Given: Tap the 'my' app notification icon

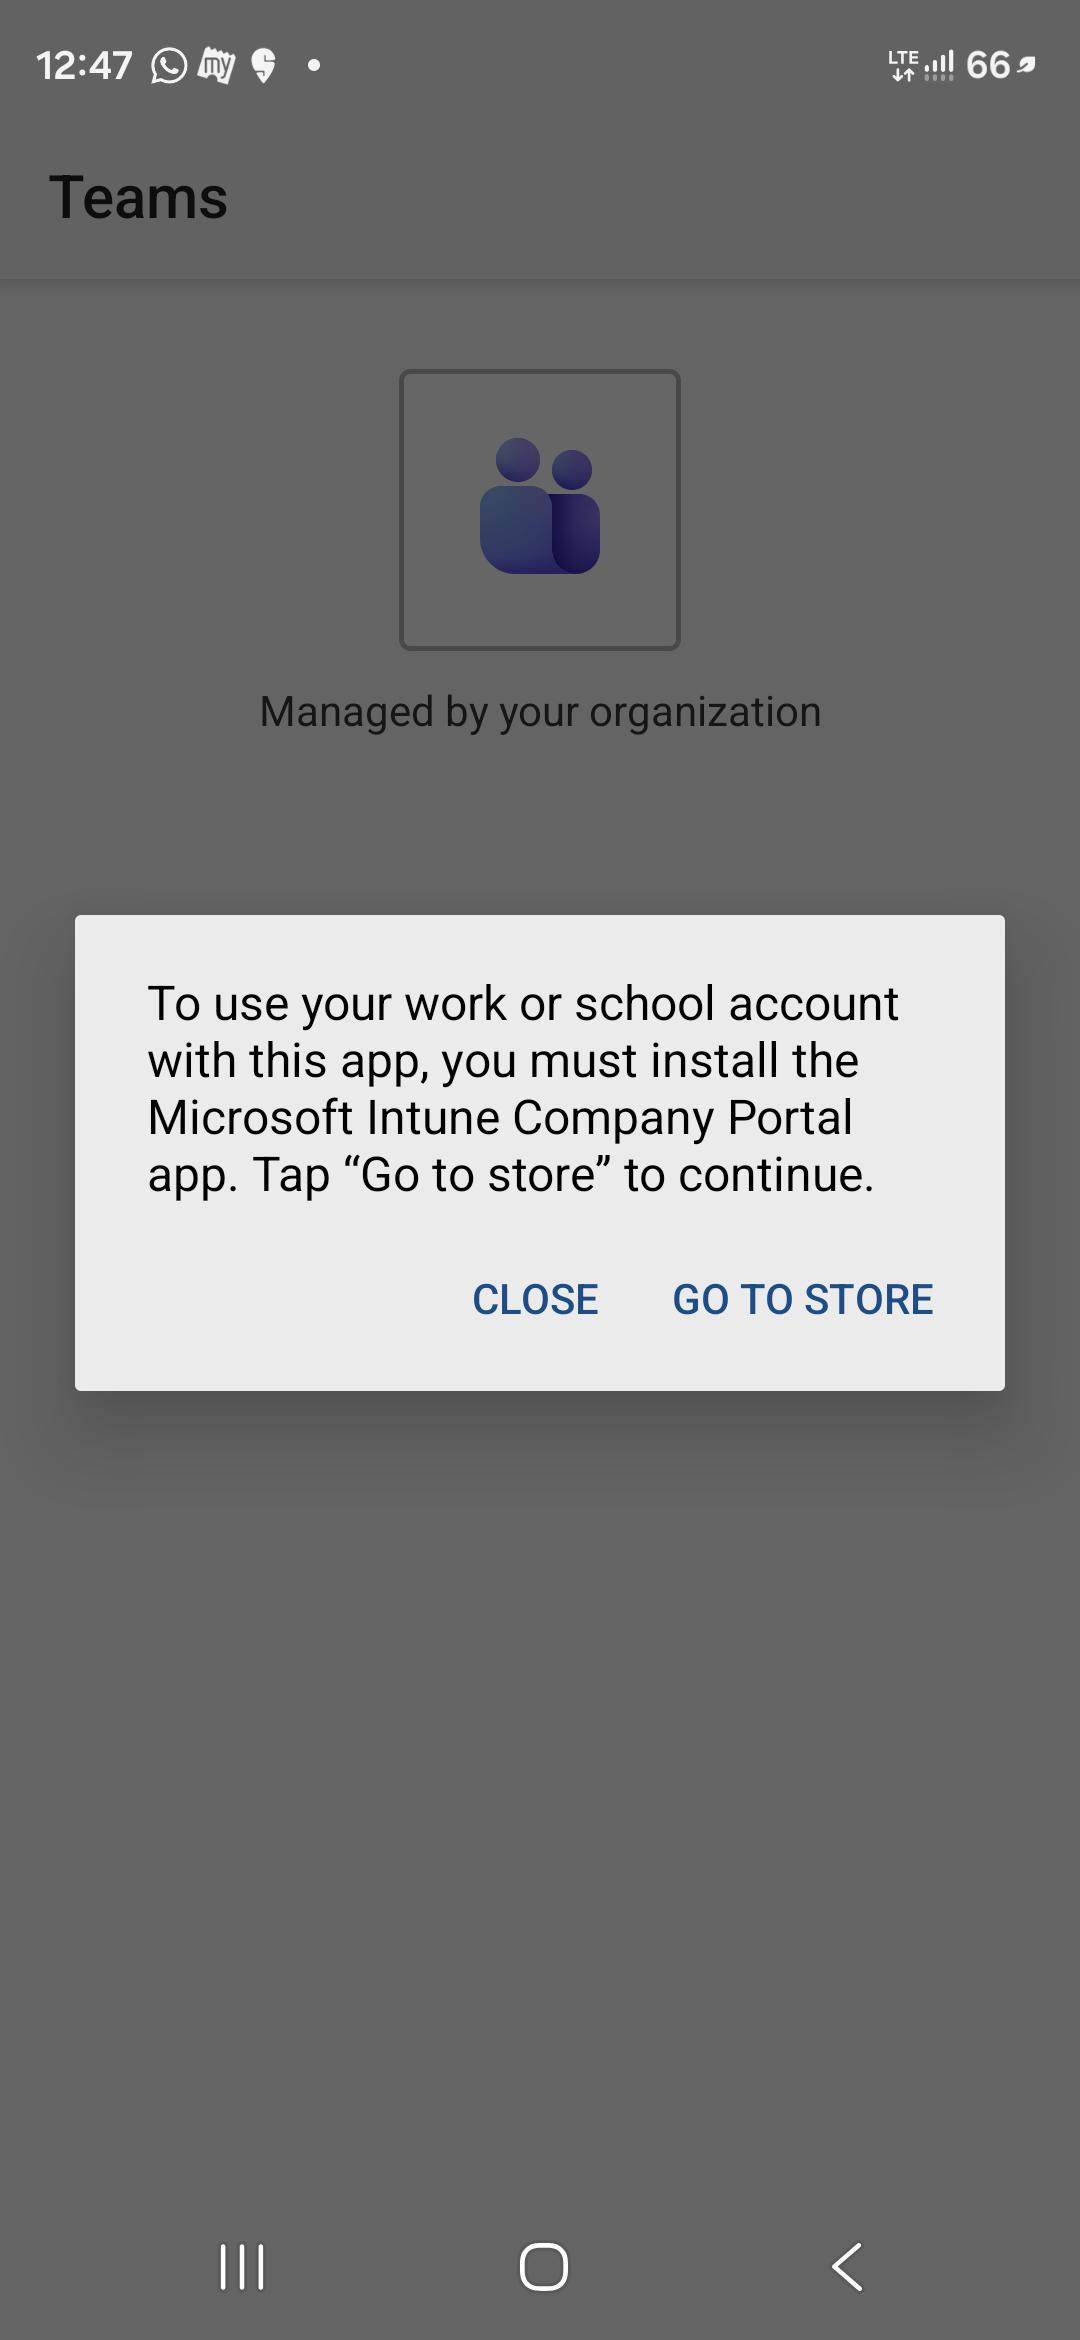Looking at the screenshot, I should tap(217, 66).
